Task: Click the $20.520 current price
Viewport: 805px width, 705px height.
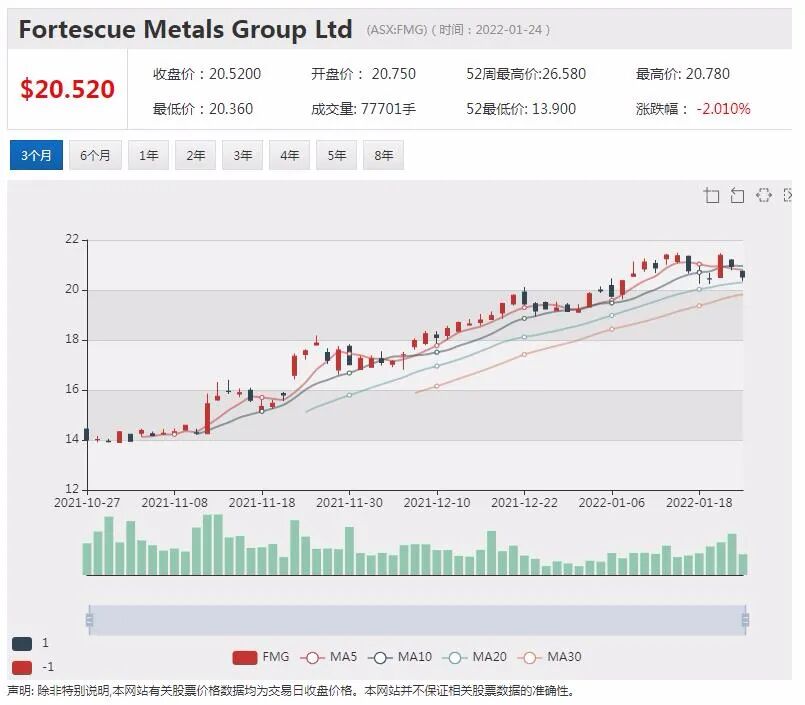Action: click(x=67, y=89)
